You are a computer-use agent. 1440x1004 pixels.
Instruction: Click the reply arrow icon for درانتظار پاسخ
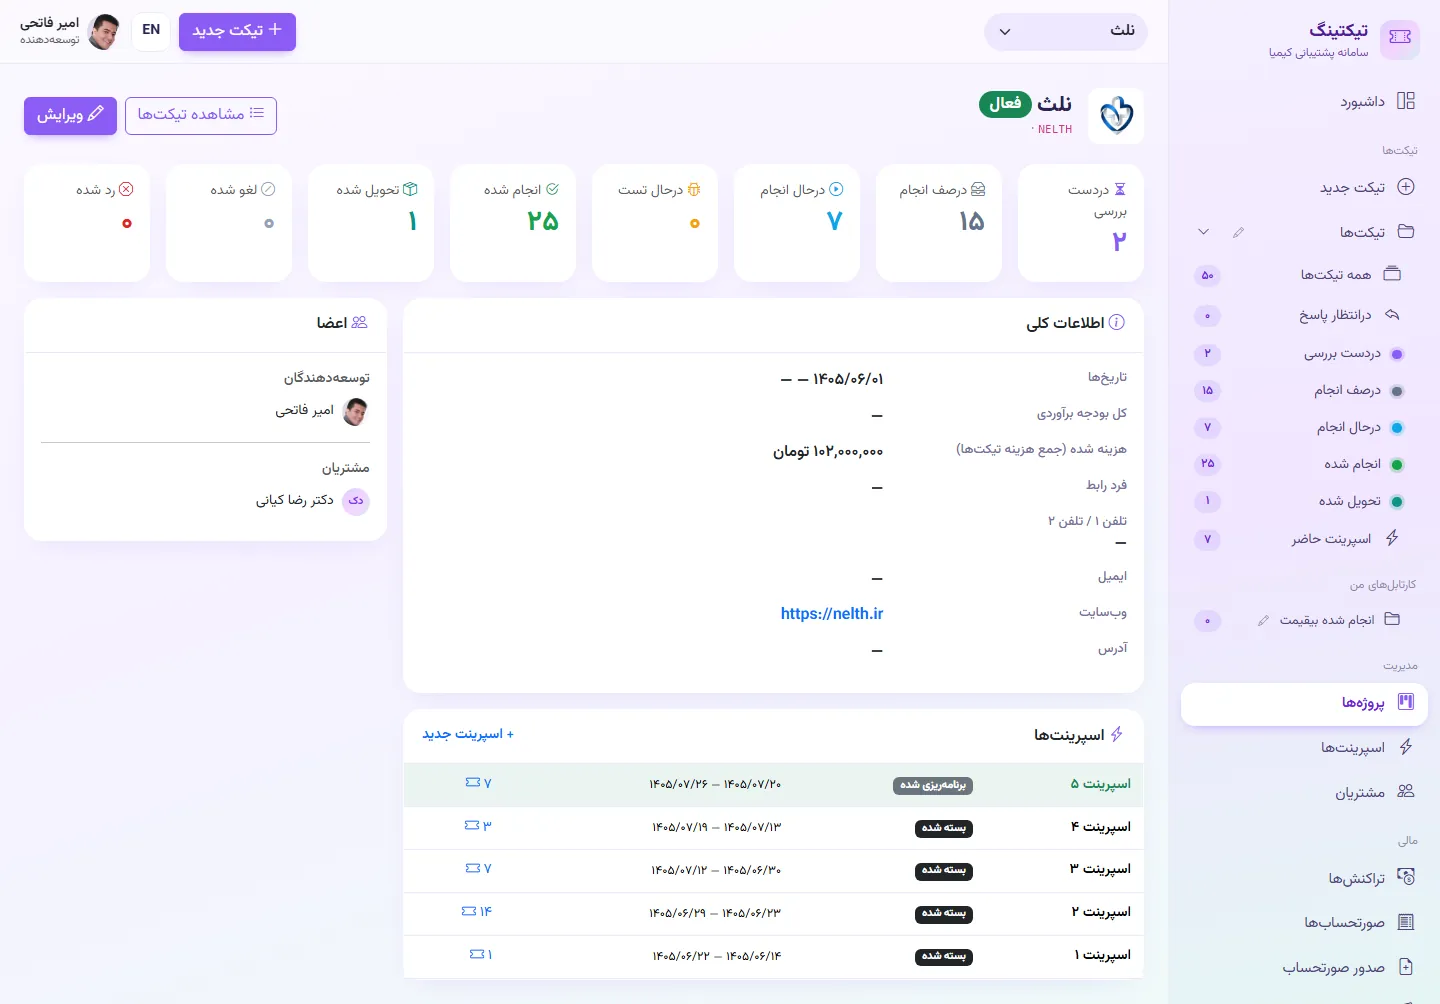tap(1392, 315)
